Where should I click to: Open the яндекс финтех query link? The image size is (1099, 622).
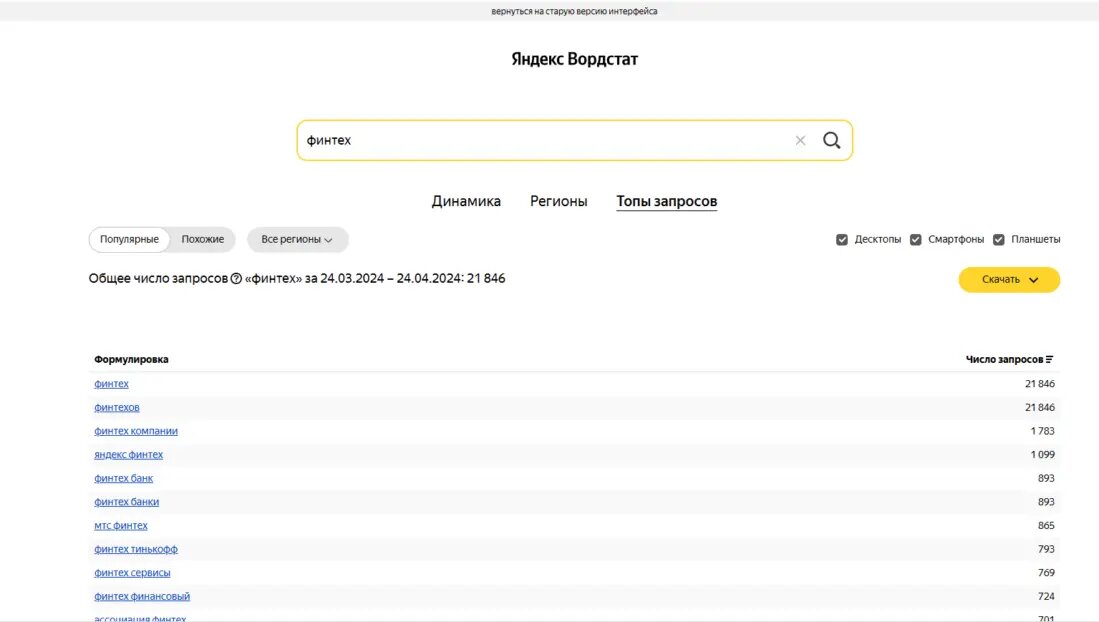click(x=128, y=454)
